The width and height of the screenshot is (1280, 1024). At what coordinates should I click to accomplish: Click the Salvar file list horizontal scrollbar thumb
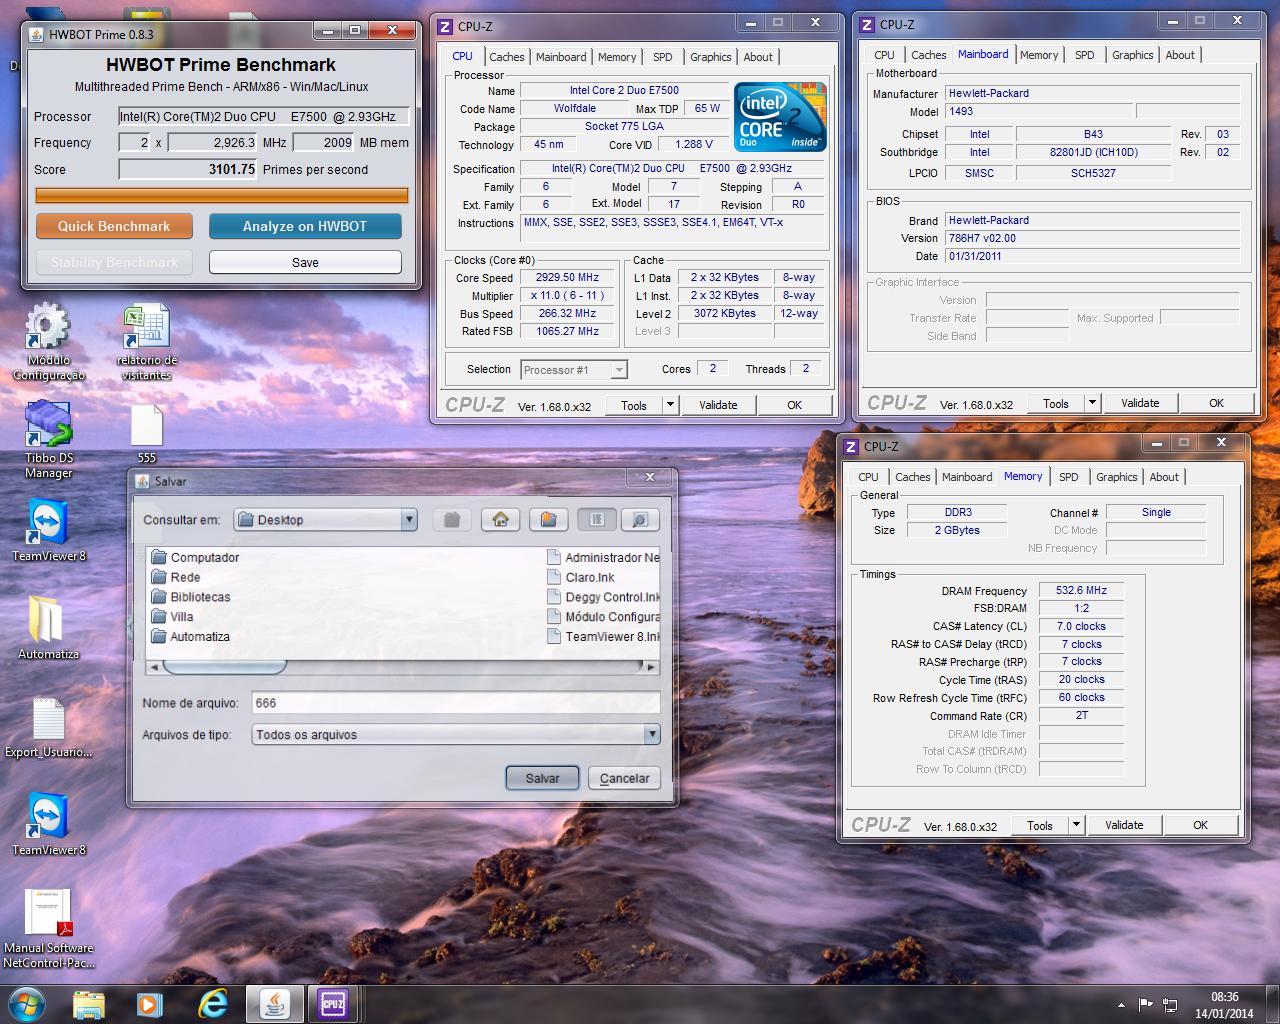click(x=224, y=666)
